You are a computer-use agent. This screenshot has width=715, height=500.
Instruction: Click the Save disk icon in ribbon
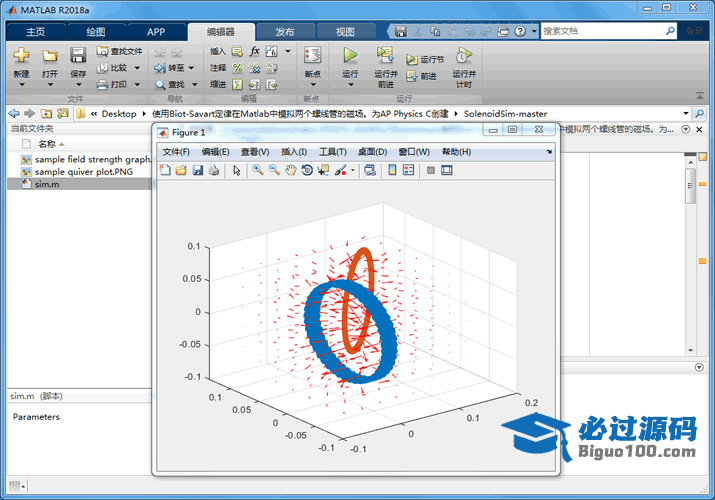(x=78, y=55)
